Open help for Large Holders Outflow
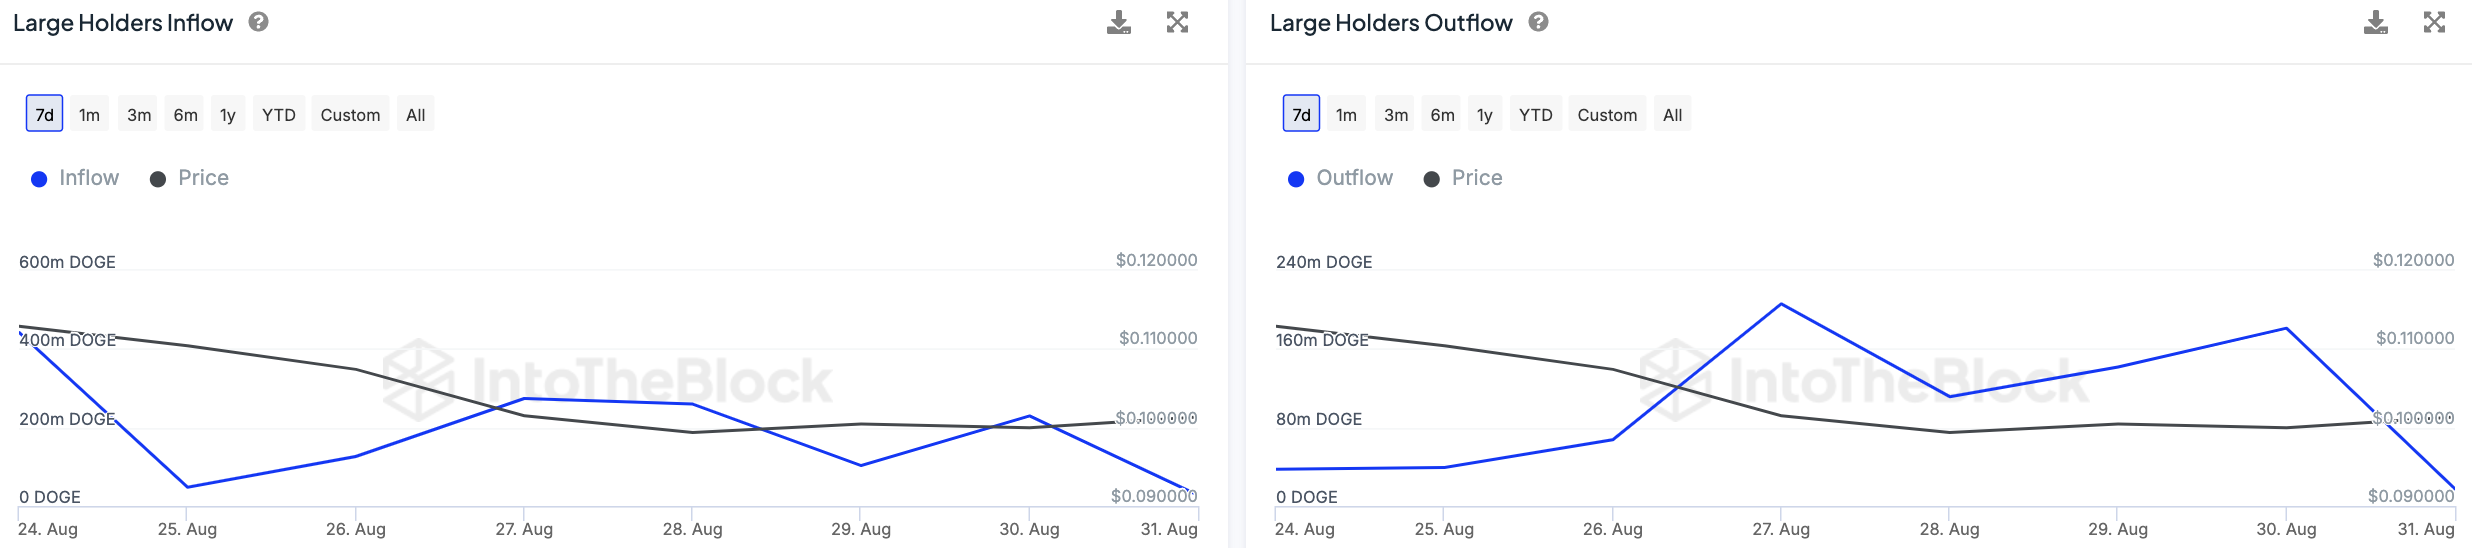The image size is (2472, 548). (1538, 22)
